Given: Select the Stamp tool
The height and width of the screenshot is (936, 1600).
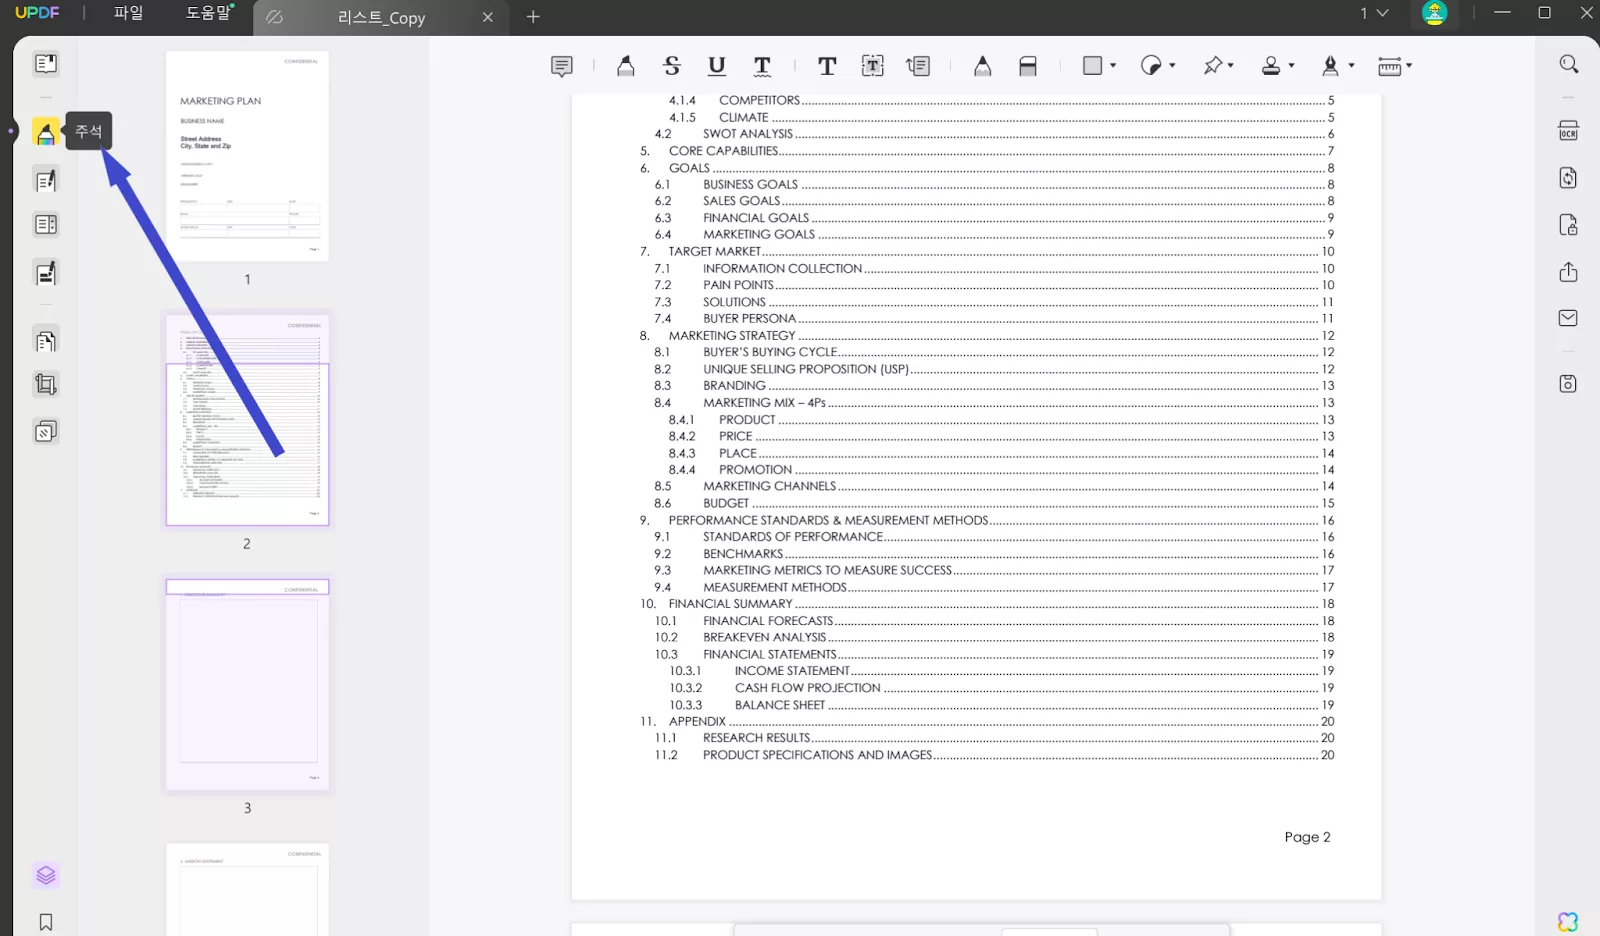Looking at the screenshot, I should point(1271,65).
